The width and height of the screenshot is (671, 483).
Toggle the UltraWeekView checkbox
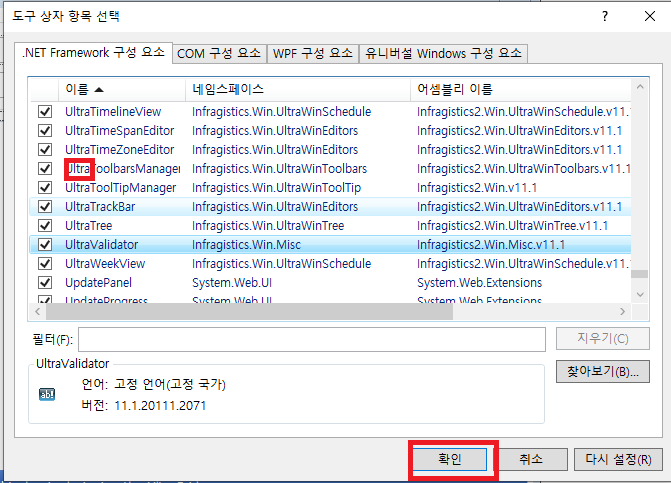pos(45,264)
